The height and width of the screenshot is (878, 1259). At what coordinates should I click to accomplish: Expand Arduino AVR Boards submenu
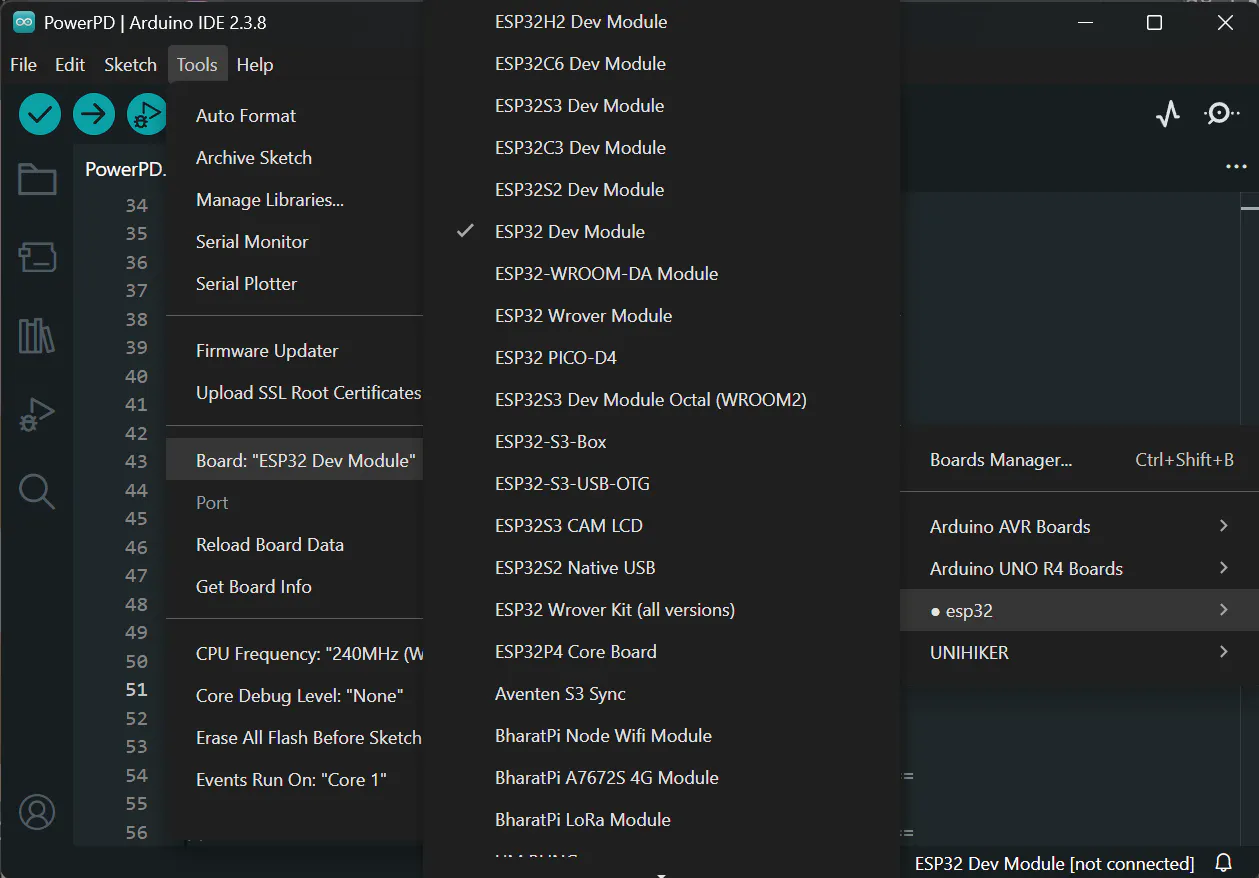pyautogui.click(x=1079, y=527)
